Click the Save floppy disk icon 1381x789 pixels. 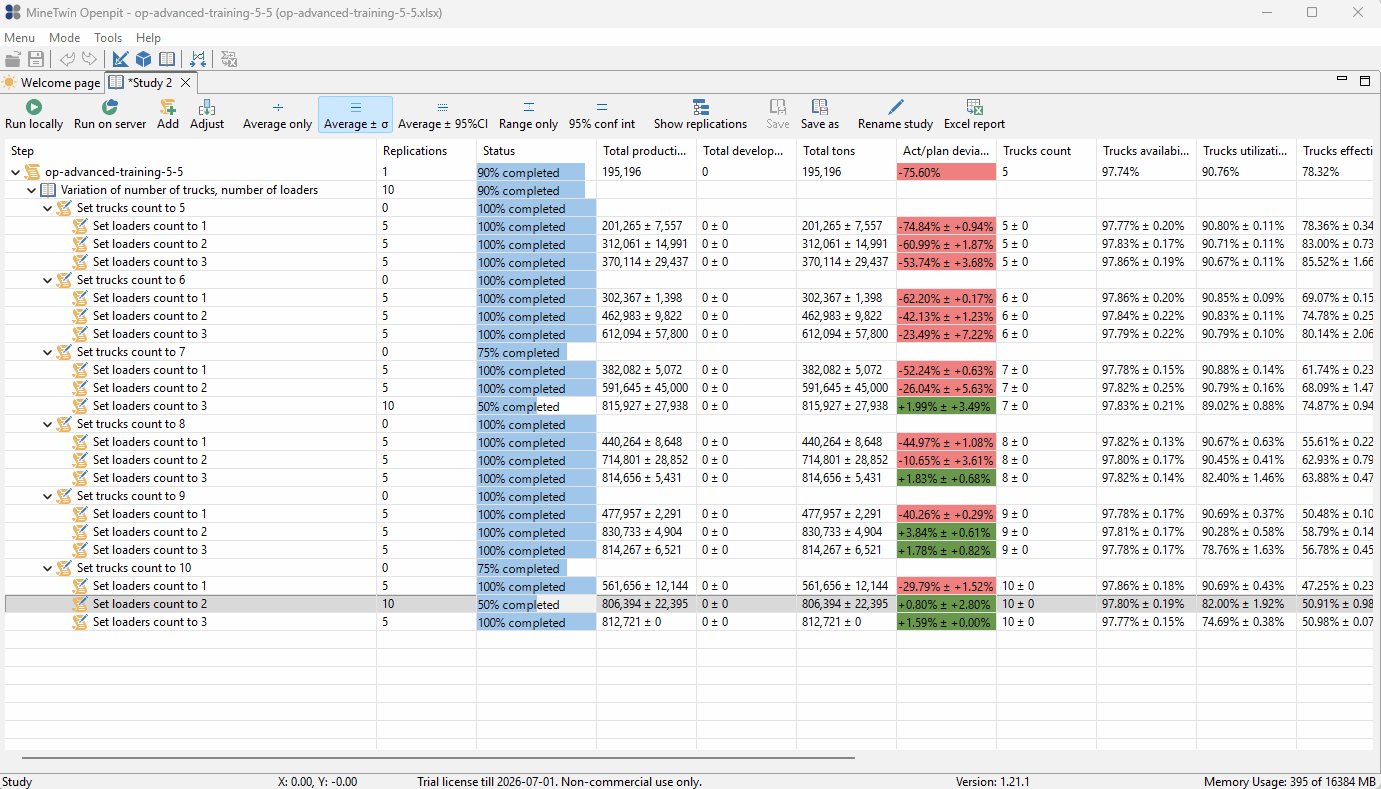tap(36, 60)
